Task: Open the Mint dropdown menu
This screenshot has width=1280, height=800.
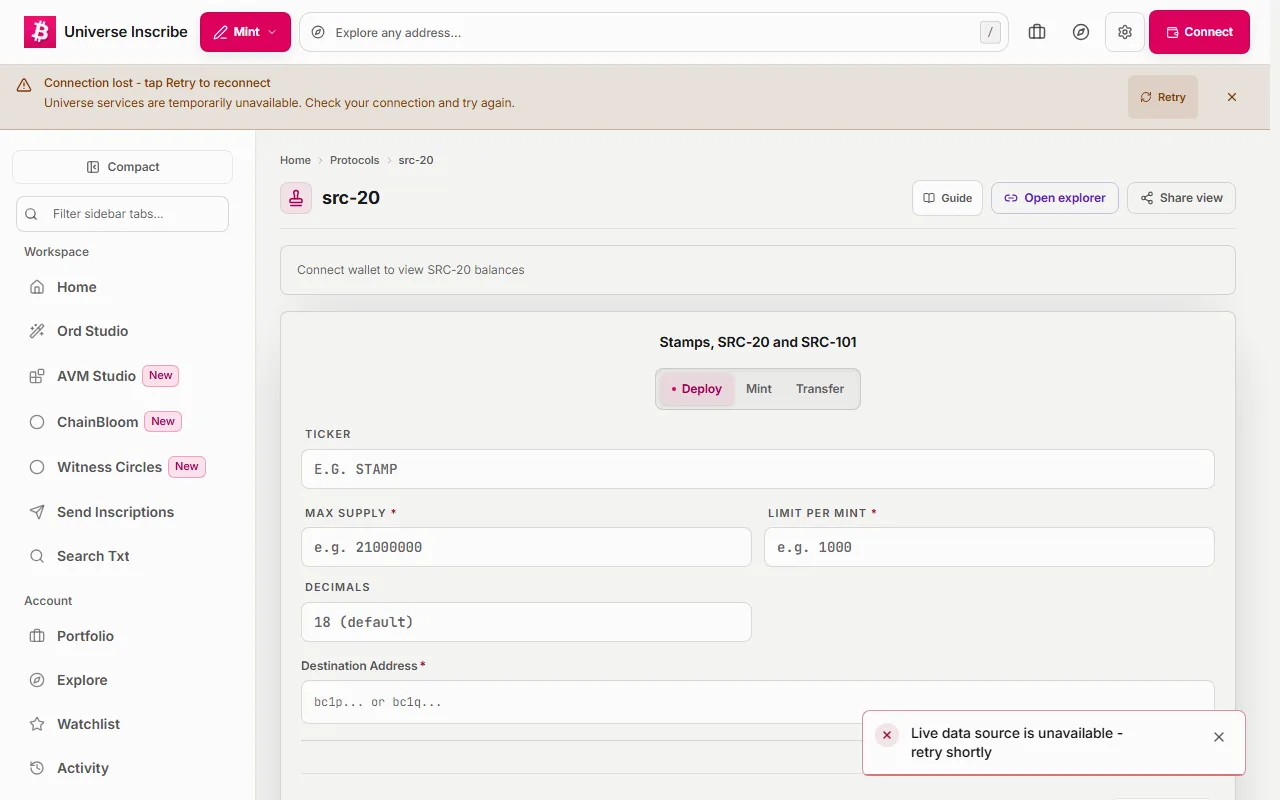Action: coord(245,32)
